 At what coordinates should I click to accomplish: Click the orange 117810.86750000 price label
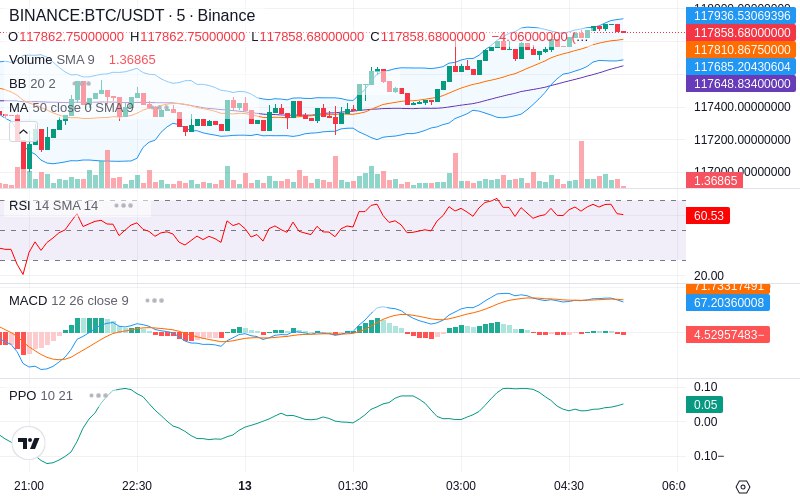coord(741,49)
